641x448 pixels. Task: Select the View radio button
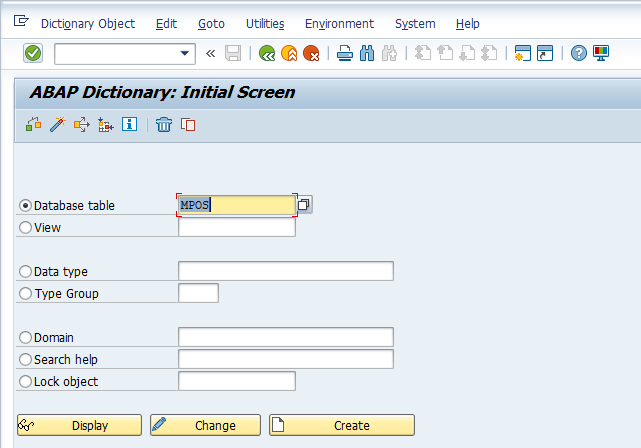(25, 227)
